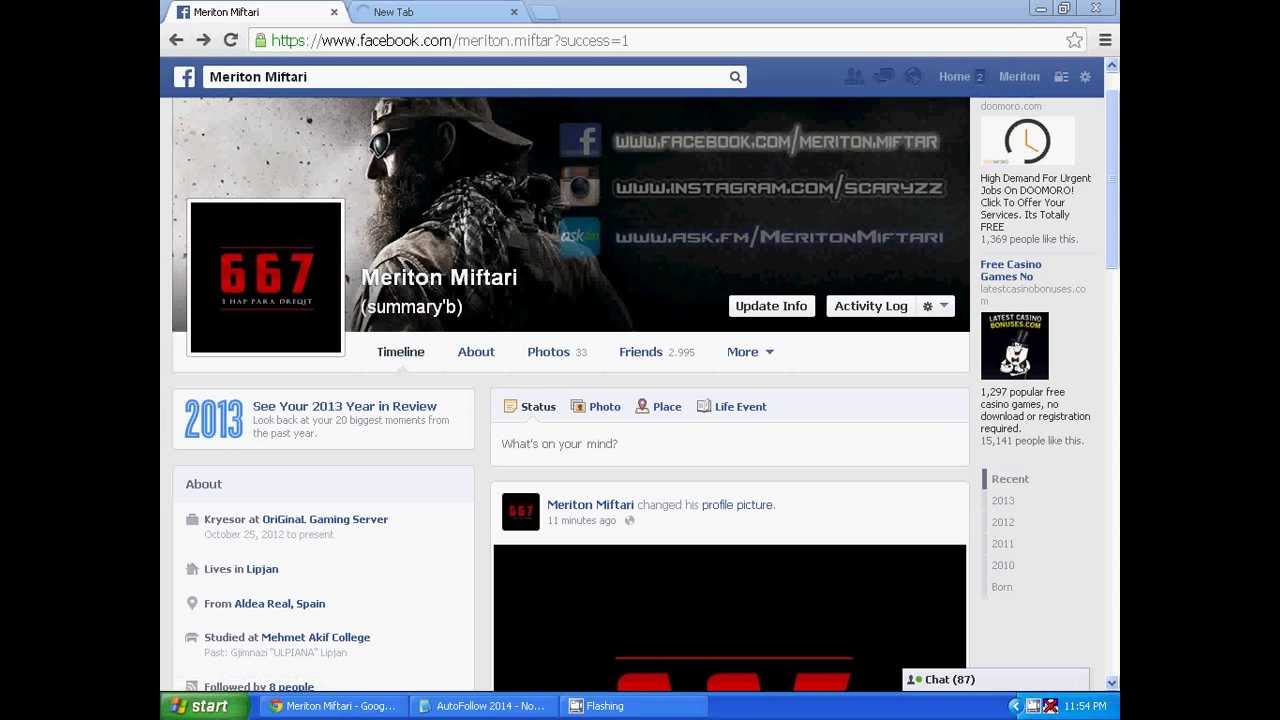The height and width of the screenshot is (720, 1280).
Task: Open a new browser tab button
Action: (x=544, y=12)
